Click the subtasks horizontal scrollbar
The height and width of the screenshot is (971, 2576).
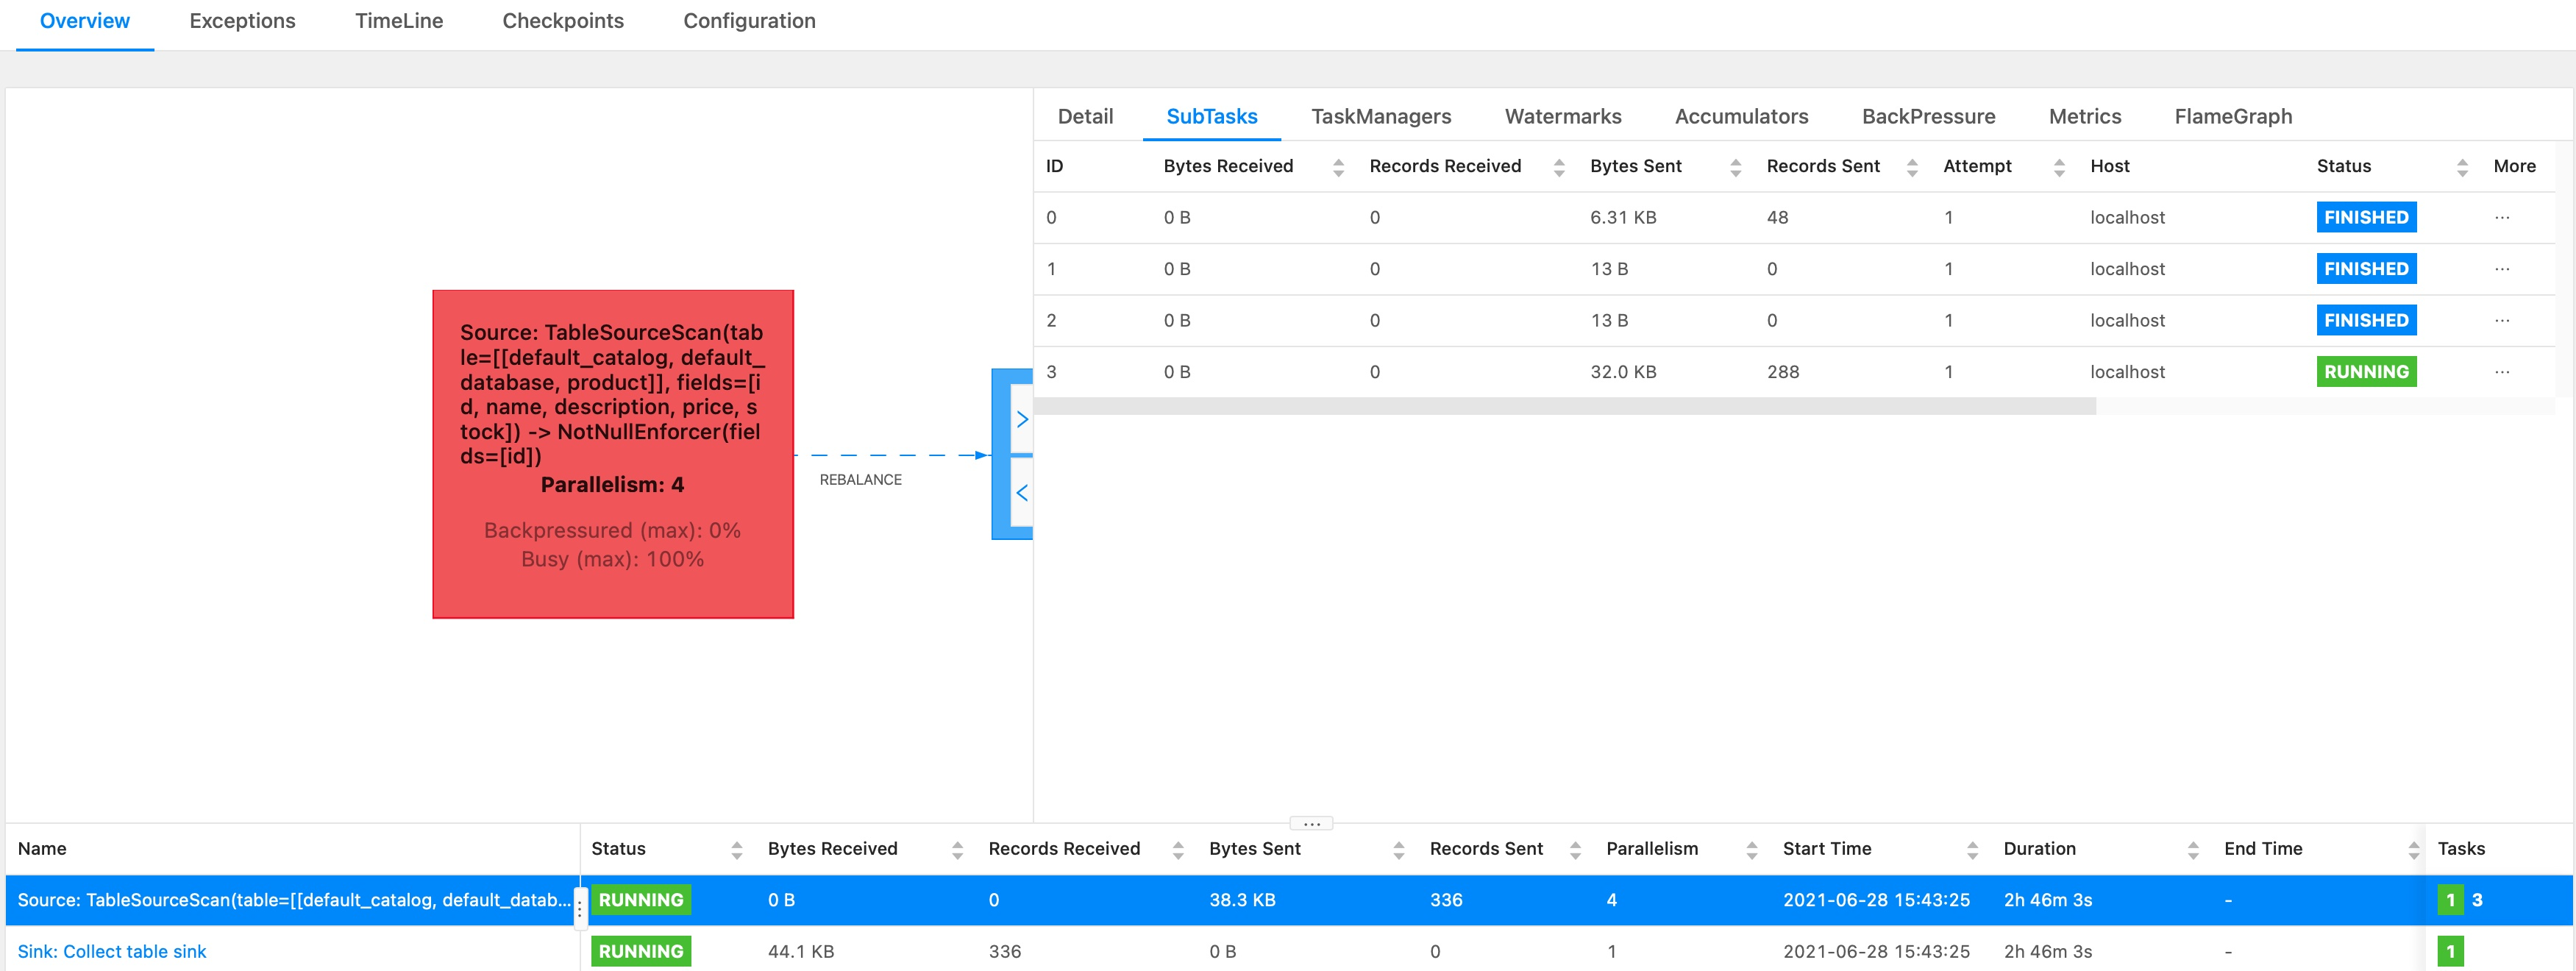(x=1564, y=406)
